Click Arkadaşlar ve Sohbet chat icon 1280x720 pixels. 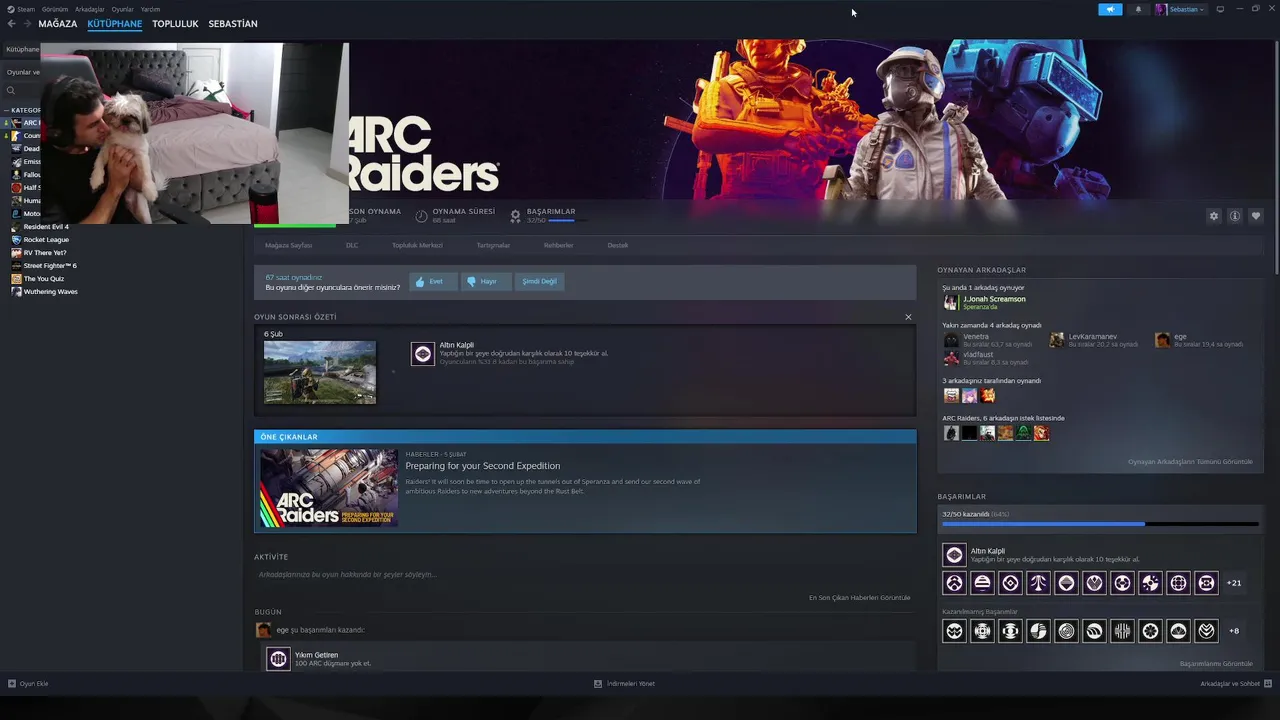(x=1268, y=684)
